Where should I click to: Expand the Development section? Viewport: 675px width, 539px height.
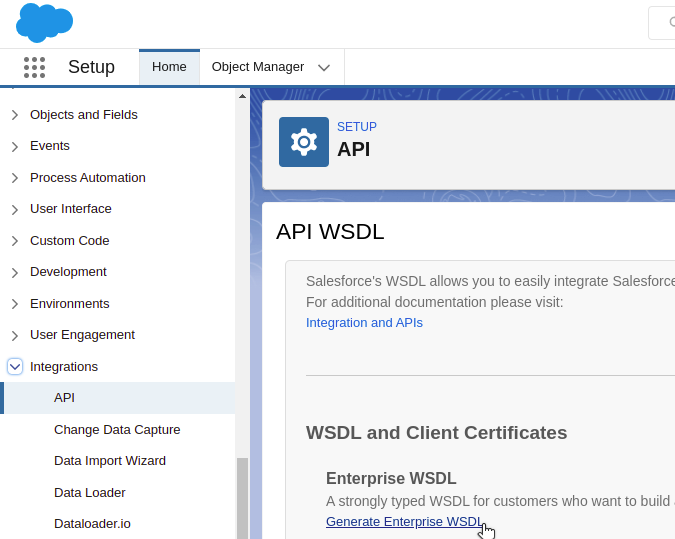pos(15,273)
